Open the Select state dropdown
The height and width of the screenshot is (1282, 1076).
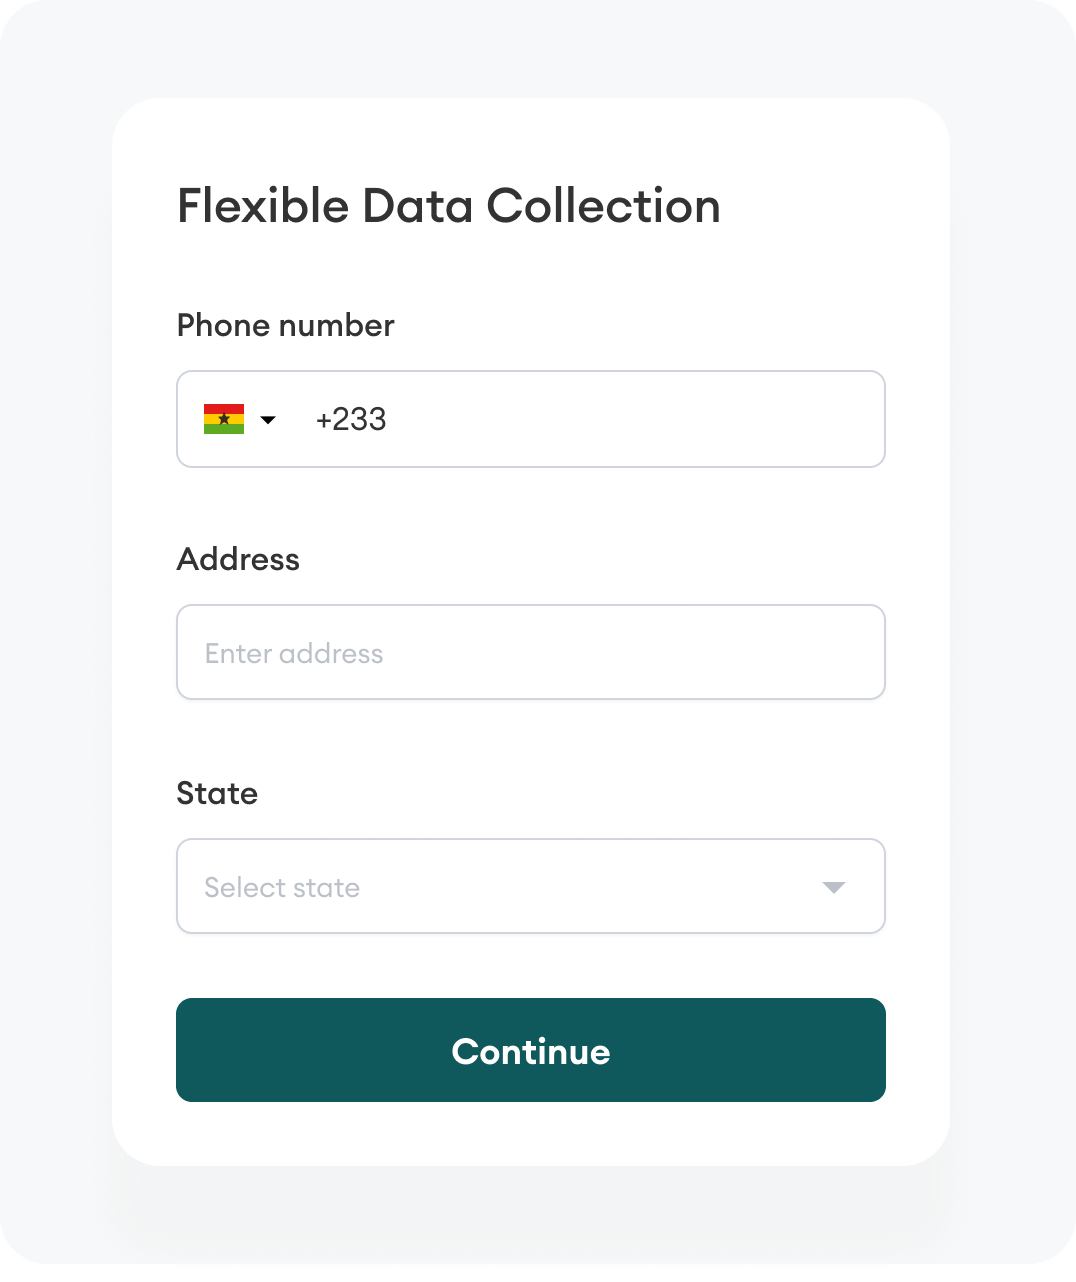coord(531,886)
